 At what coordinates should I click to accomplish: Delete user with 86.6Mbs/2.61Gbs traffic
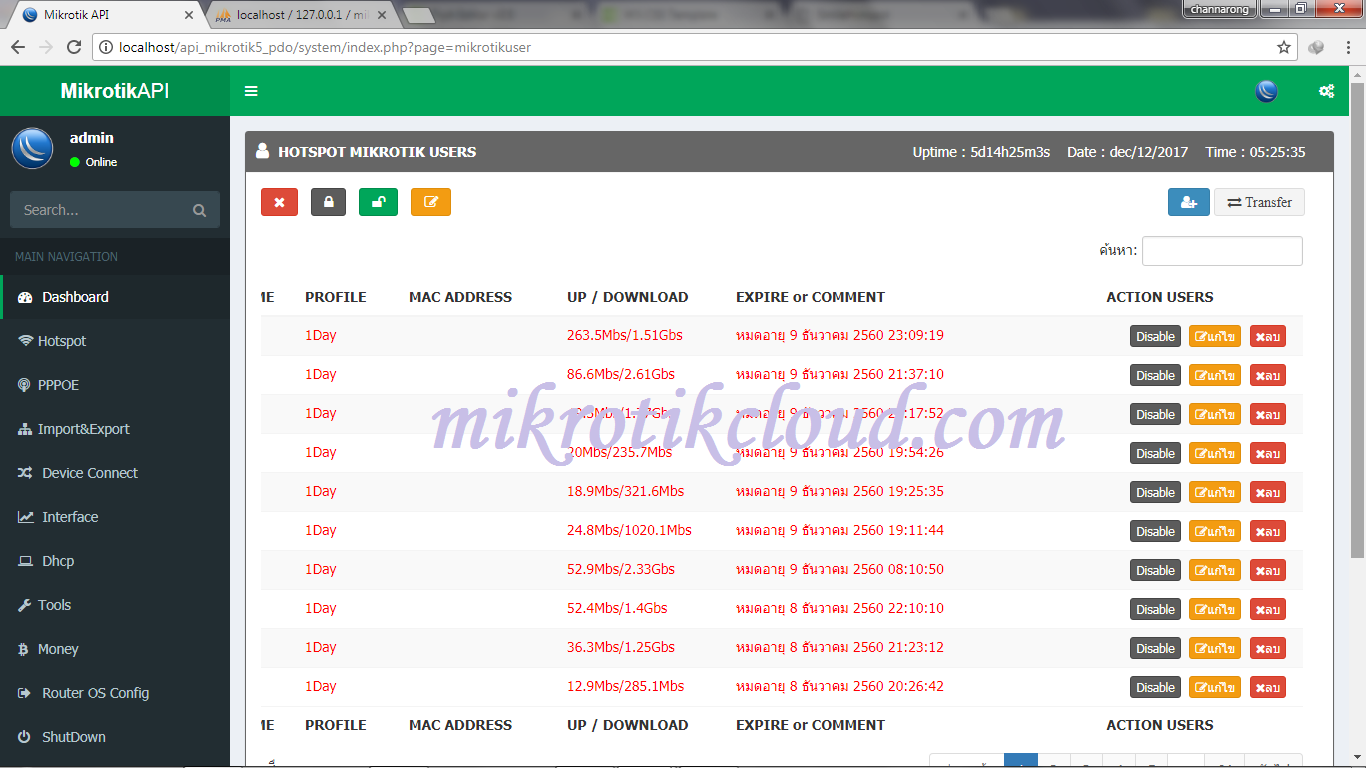[1268, 375]
